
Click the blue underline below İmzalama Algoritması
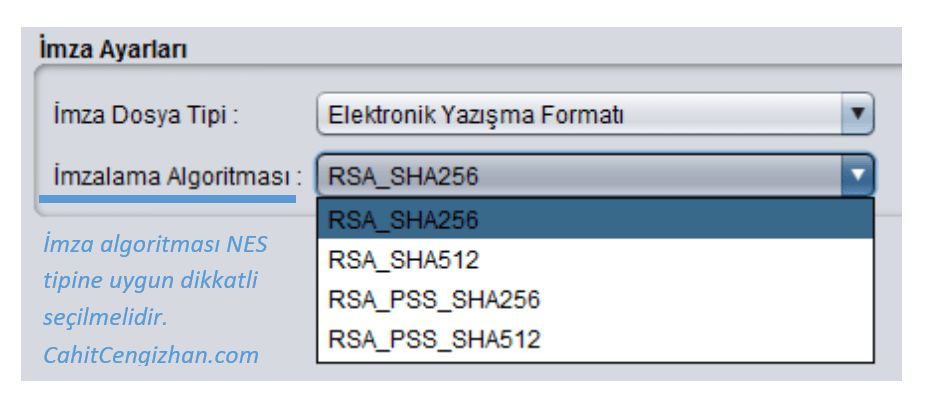pyautogui.click(x=167, y=198)
